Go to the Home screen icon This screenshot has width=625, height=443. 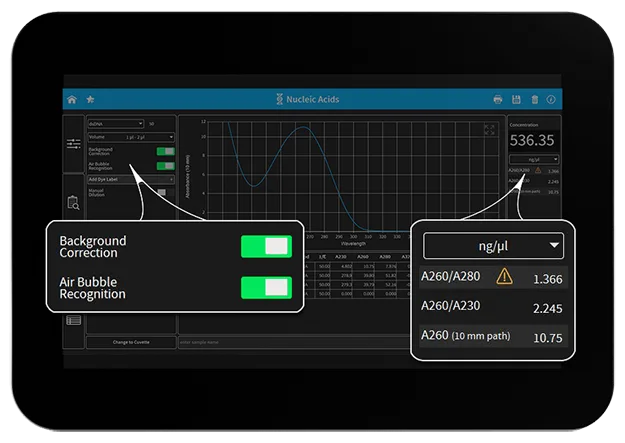click(72, 99)
